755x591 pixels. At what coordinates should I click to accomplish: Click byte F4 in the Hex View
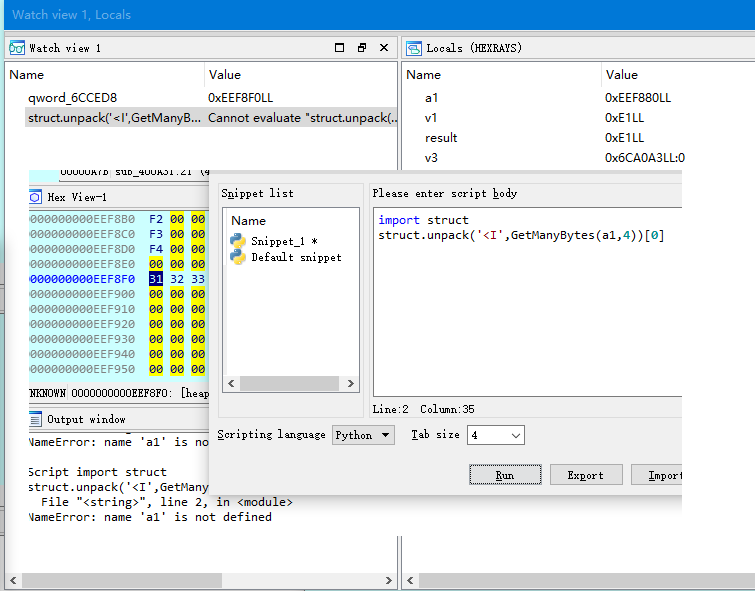[156, 249]
